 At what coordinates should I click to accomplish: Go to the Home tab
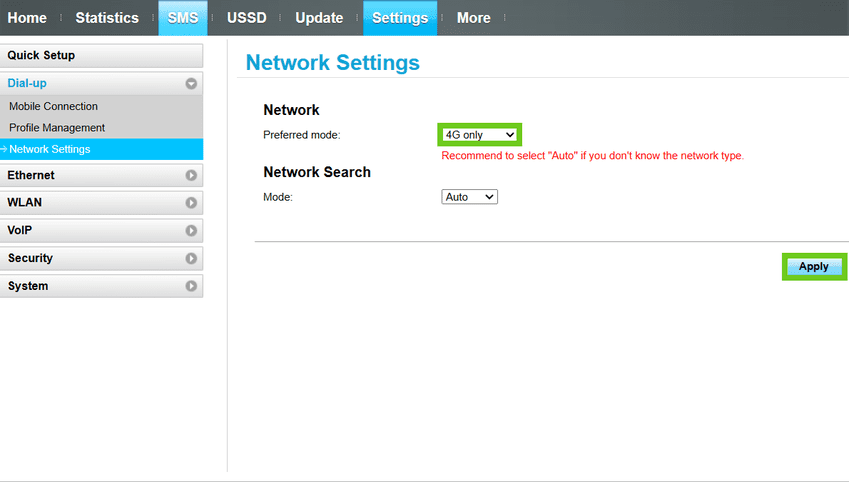tap(27, 18)
